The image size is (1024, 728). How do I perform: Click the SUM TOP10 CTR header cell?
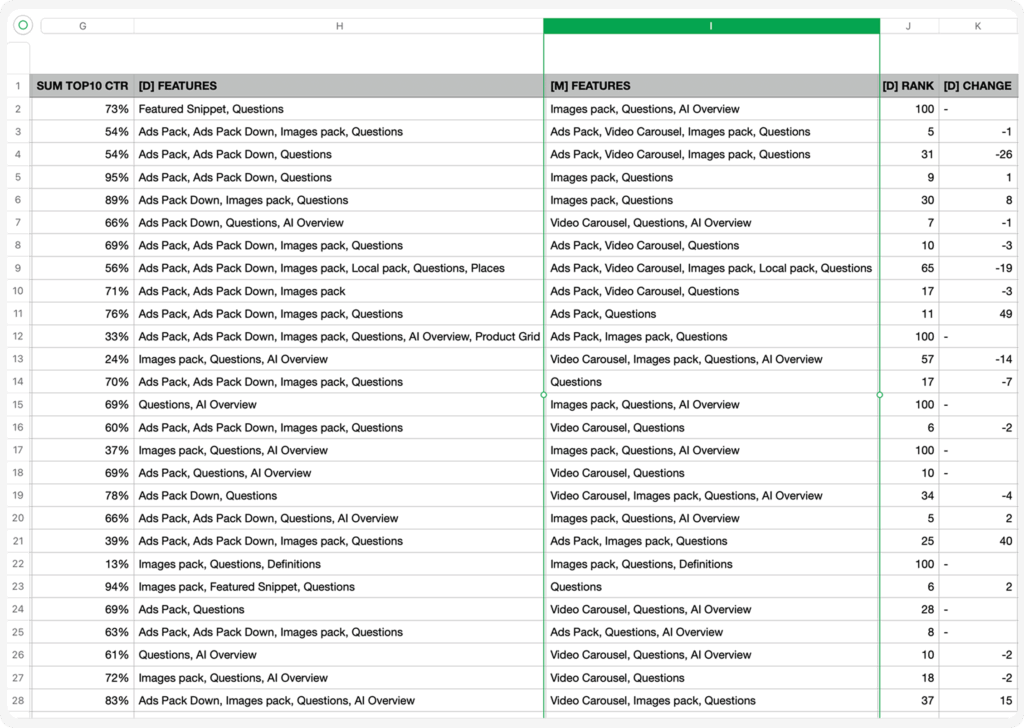point(82,86)
